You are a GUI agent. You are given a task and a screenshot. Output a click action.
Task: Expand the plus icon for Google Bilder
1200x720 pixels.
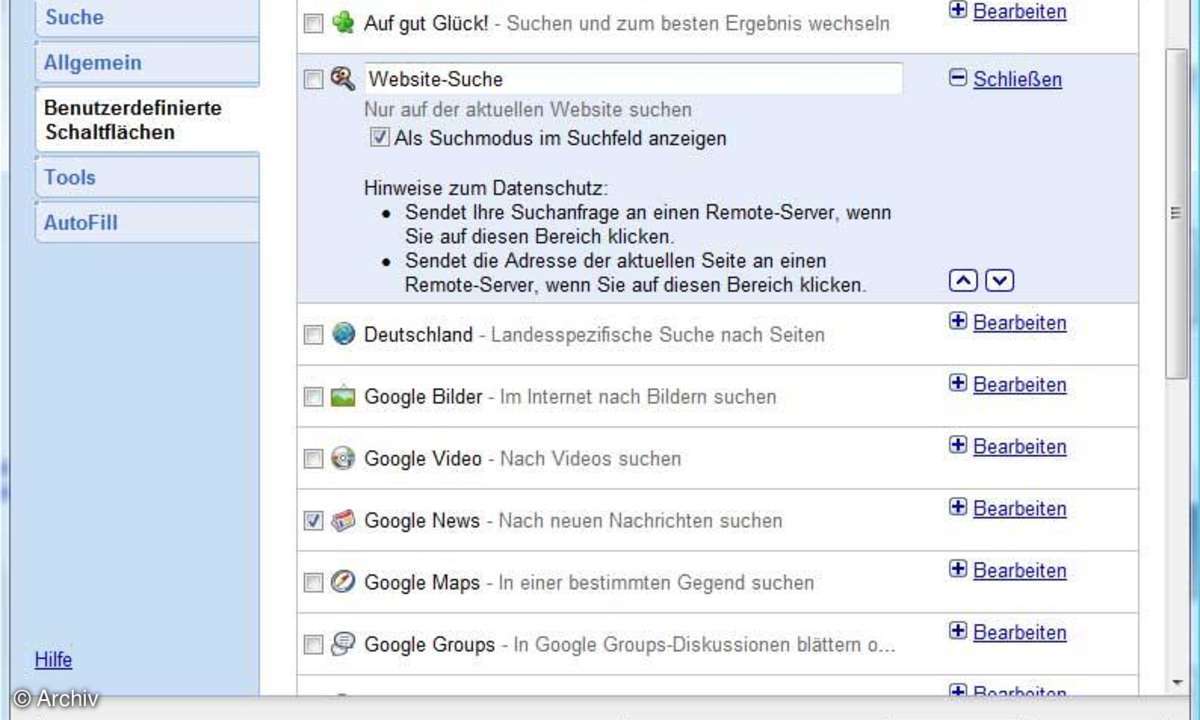pos(958,384)
